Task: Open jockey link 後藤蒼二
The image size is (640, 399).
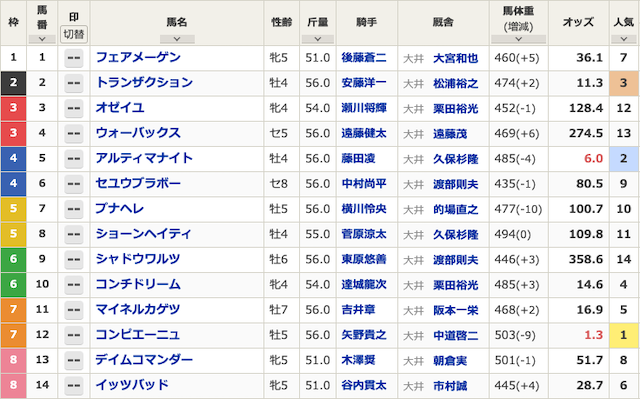Action: point(364,58)
